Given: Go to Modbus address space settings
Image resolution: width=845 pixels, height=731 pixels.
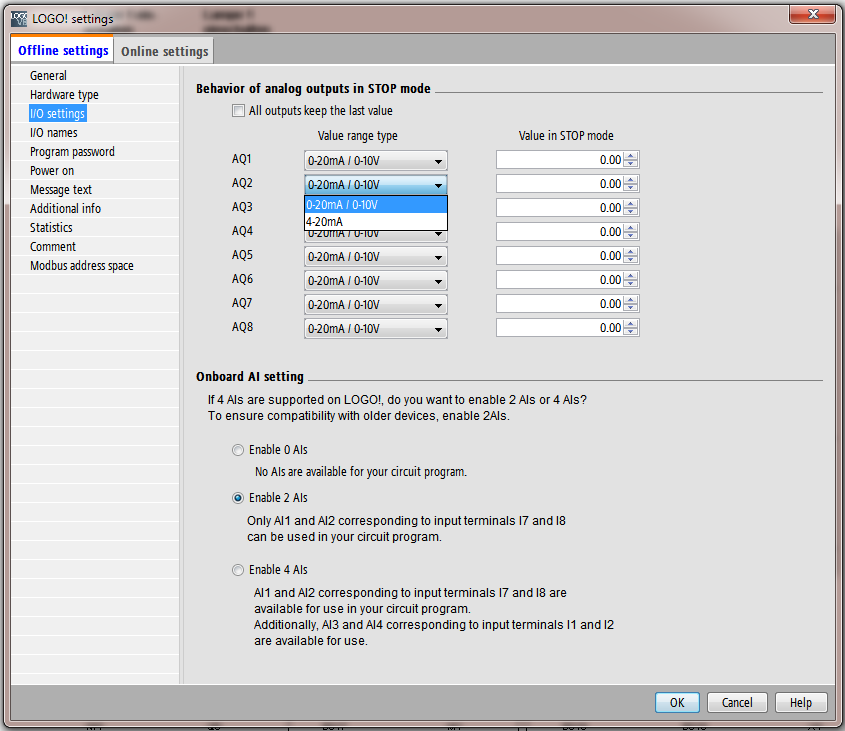Looking at the screenshot, I should pyautogui.click(x=81, y=266).
